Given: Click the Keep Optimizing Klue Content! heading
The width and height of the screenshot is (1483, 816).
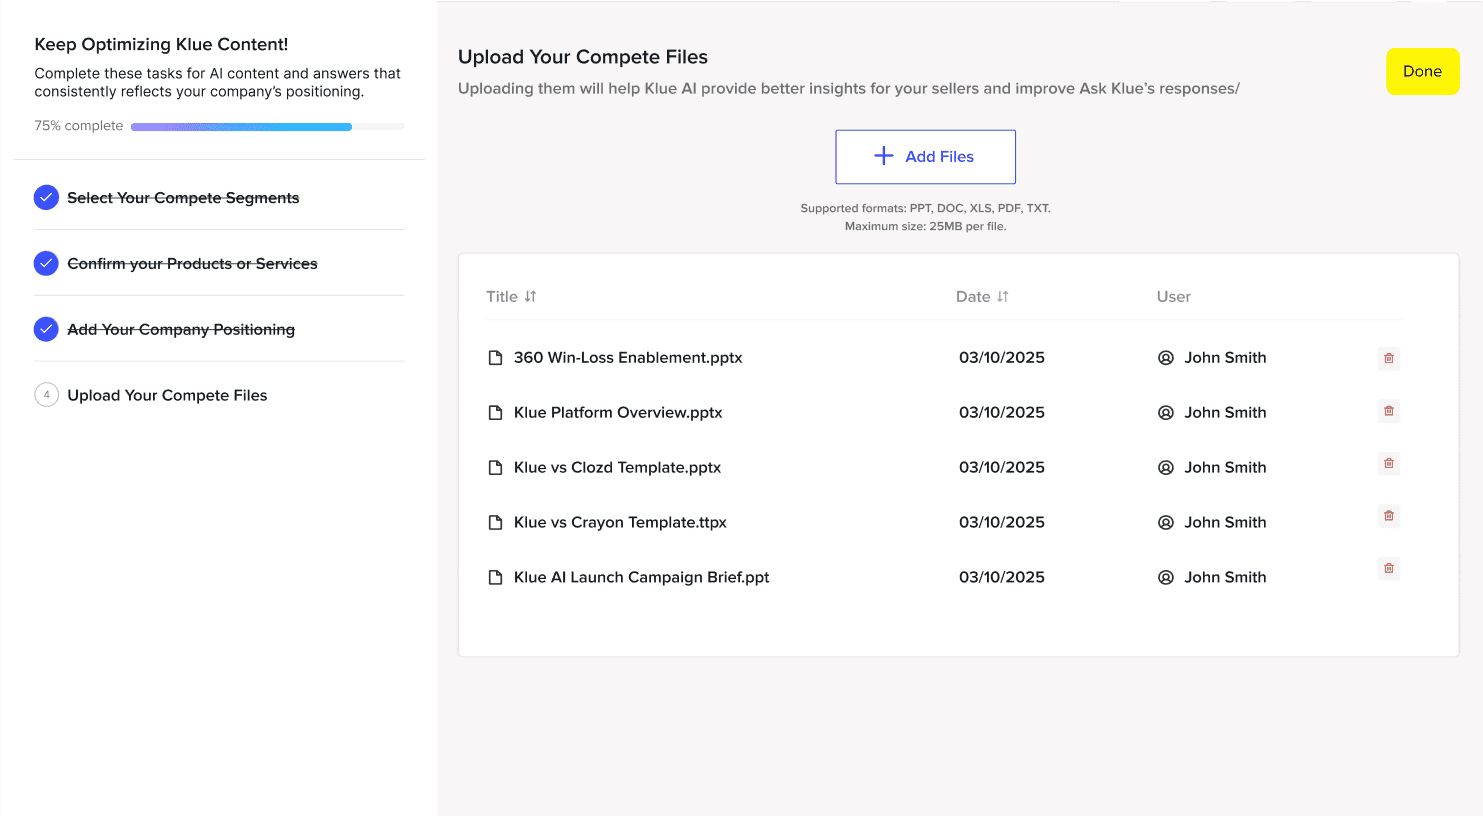Looking at the screenshot, I should click(x=161, y=44).
